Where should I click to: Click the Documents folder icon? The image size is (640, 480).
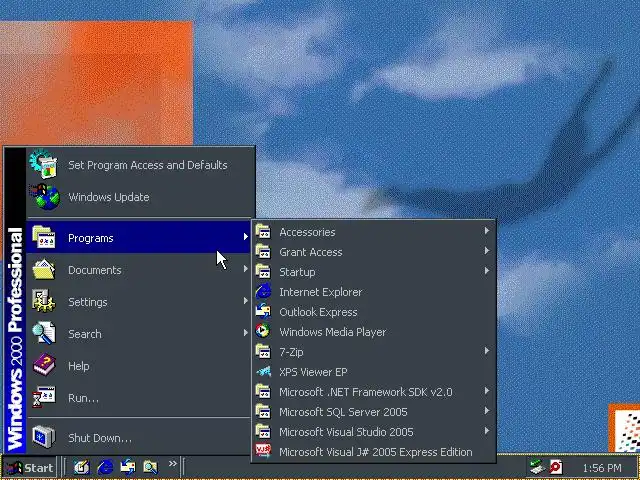[44, 269]
